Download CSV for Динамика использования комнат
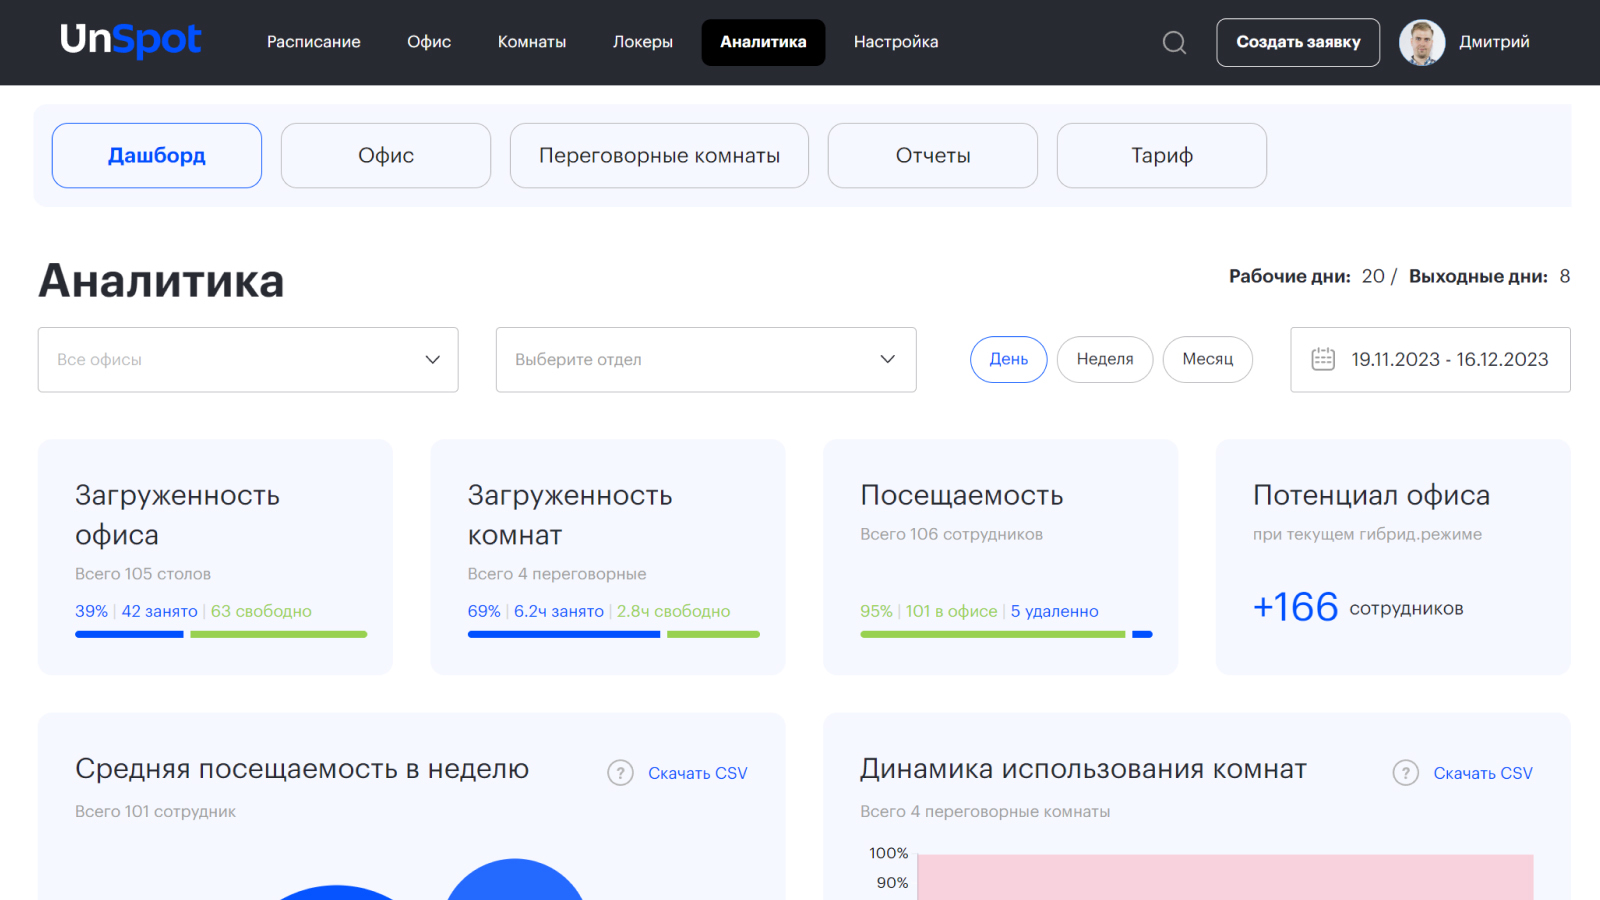The image size is (1600, 900). coord(1483,773)
